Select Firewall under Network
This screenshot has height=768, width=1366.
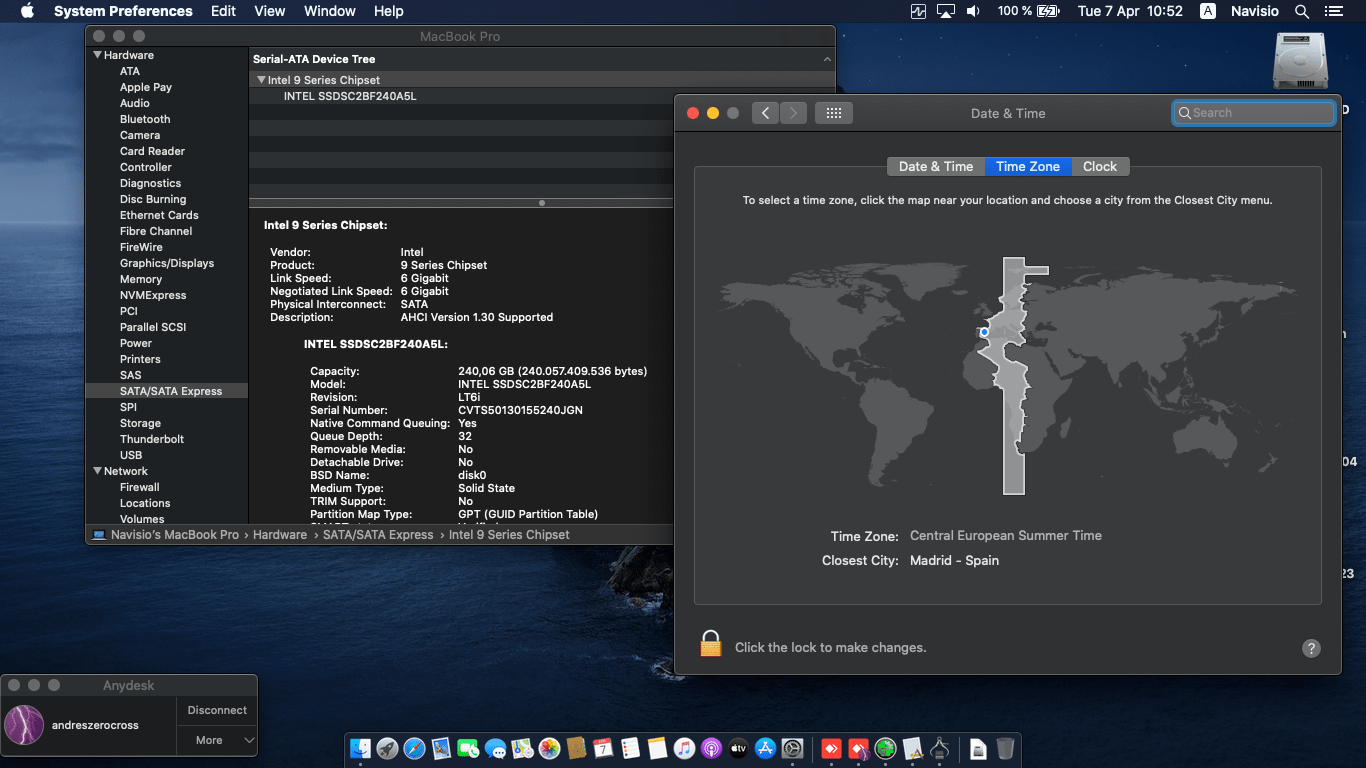pyautogui.click(x=140, y=487)
